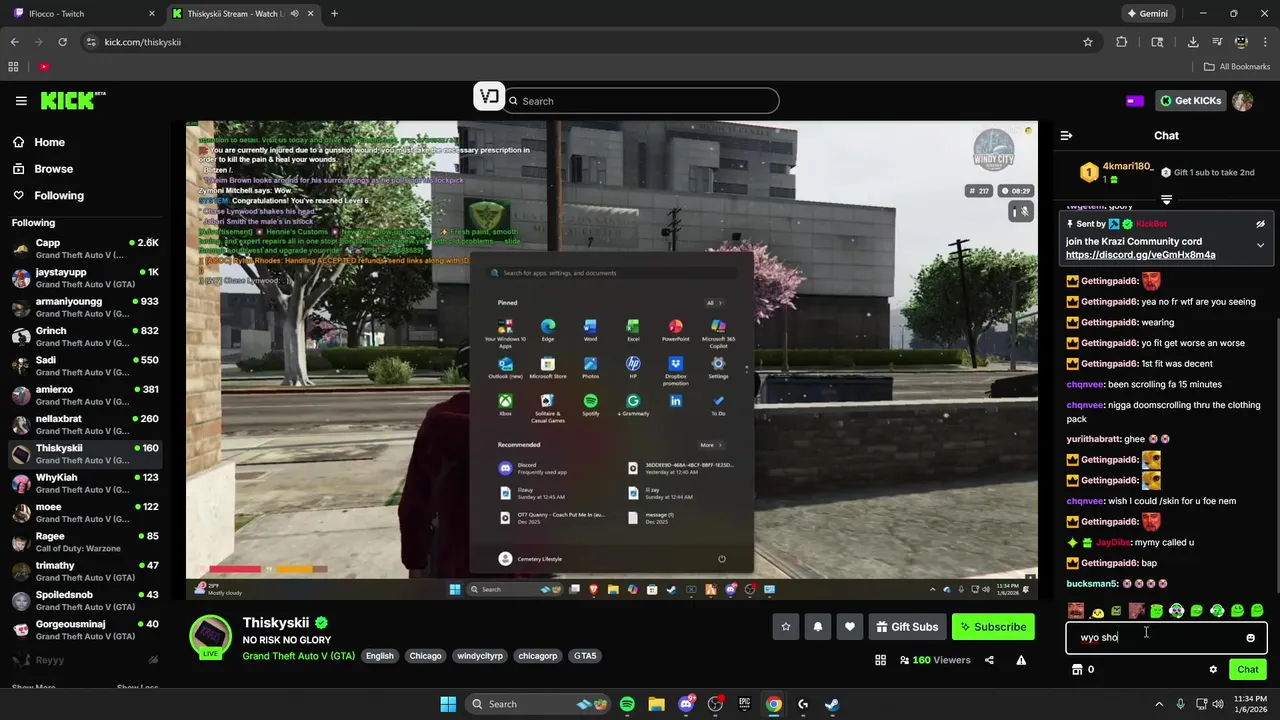
Task: Subscribe to Thiskyskii channel
Action: 993,627
